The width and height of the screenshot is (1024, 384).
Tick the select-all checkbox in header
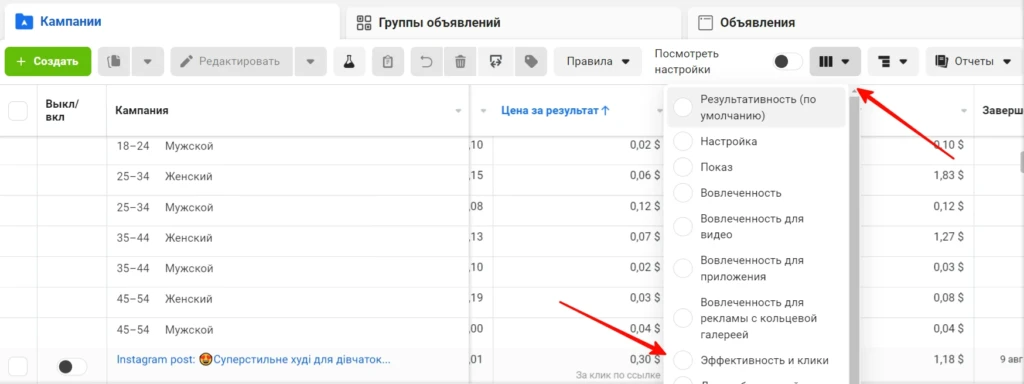click(18, 111)
